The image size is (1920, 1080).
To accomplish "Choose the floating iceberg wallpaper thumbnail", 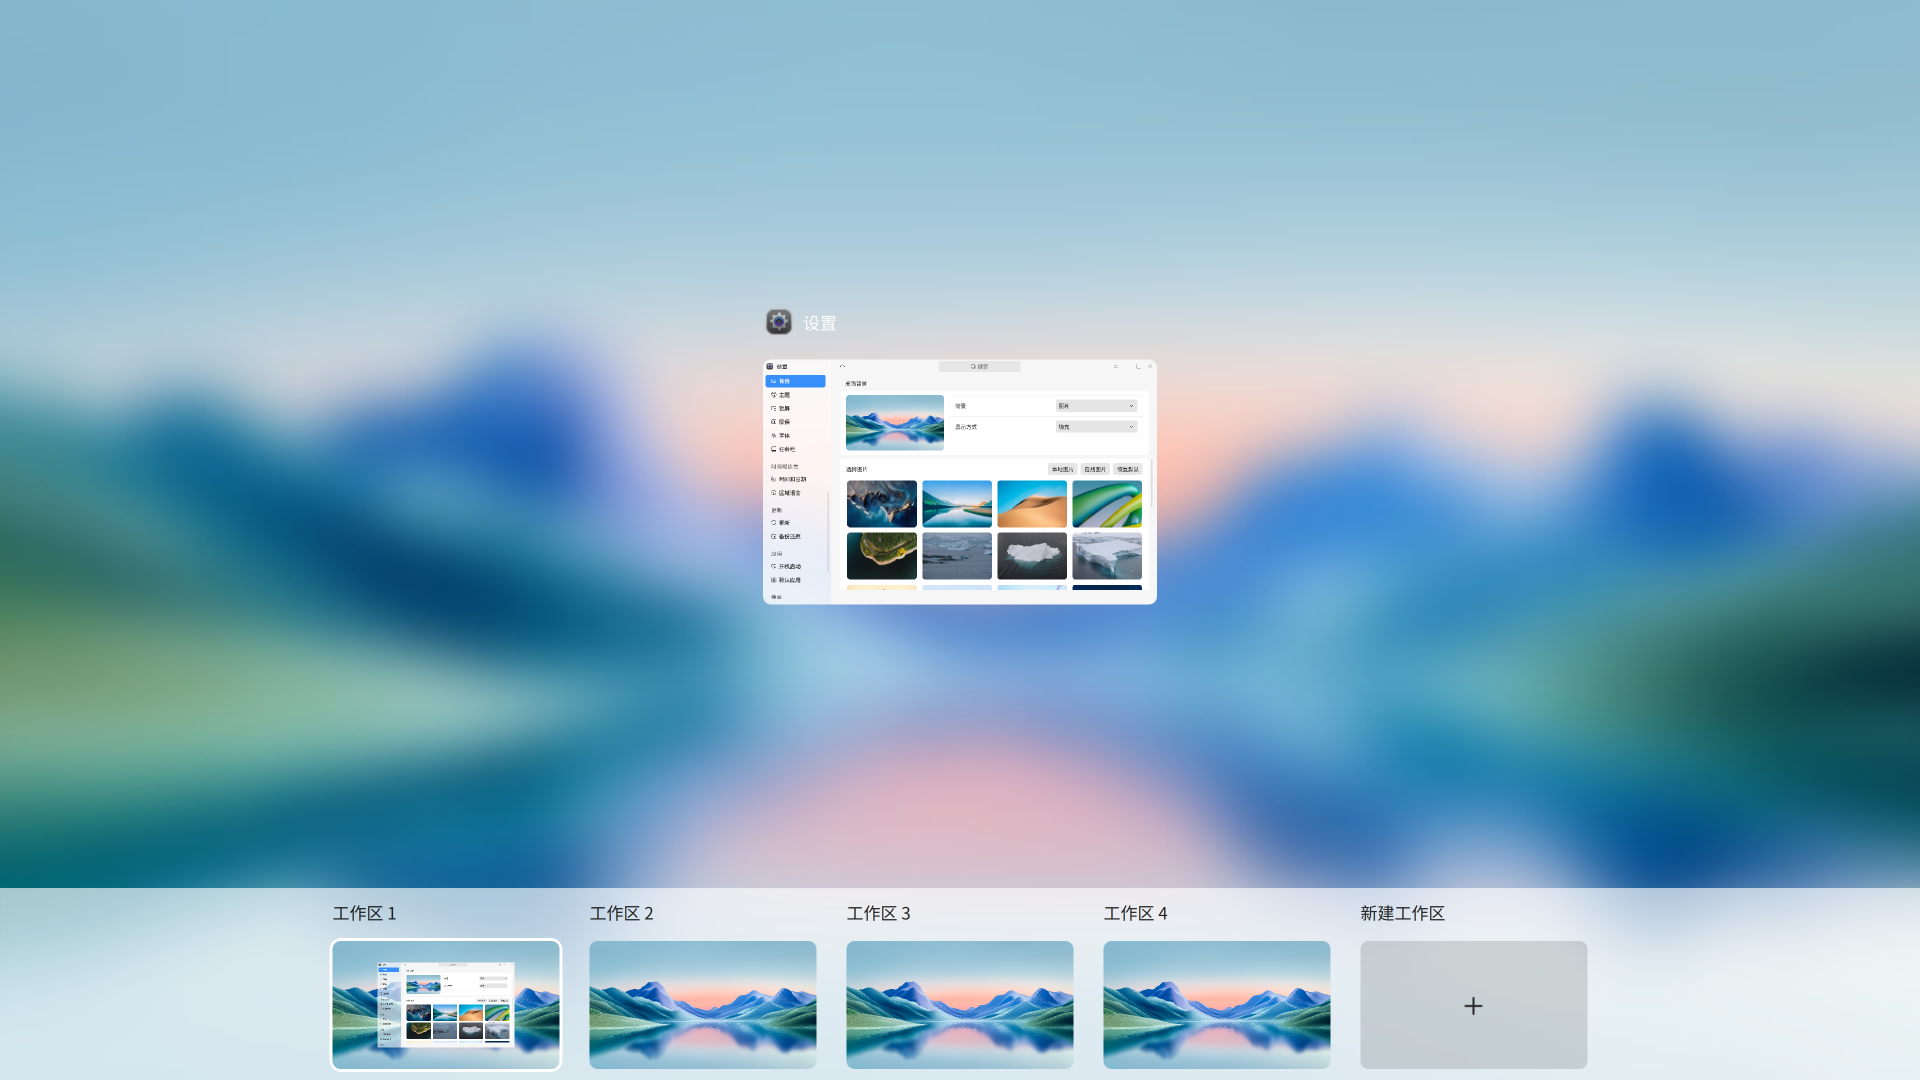I will pos(1032,555).
